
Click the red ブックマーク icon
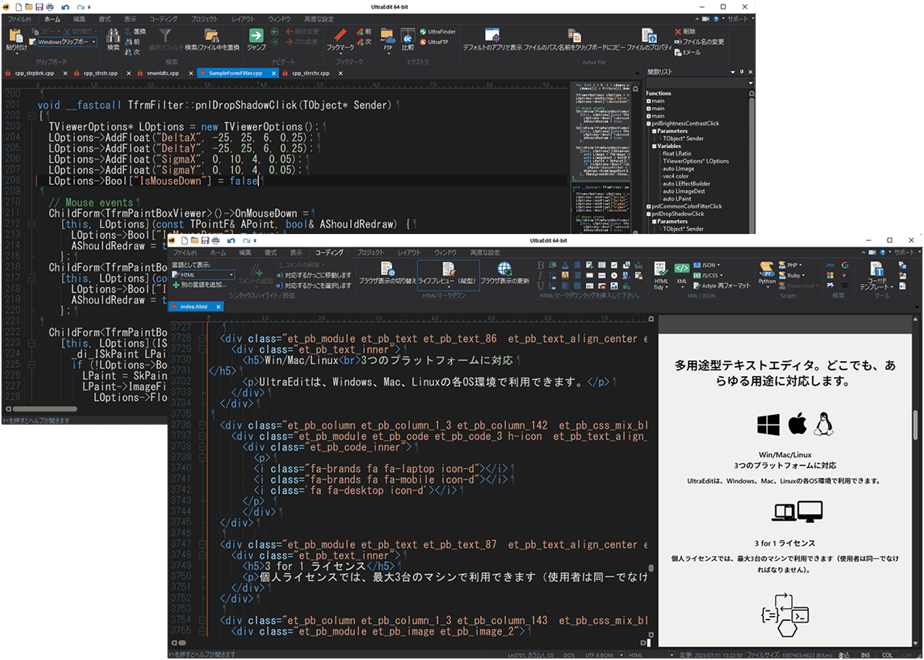coord(340,35)
